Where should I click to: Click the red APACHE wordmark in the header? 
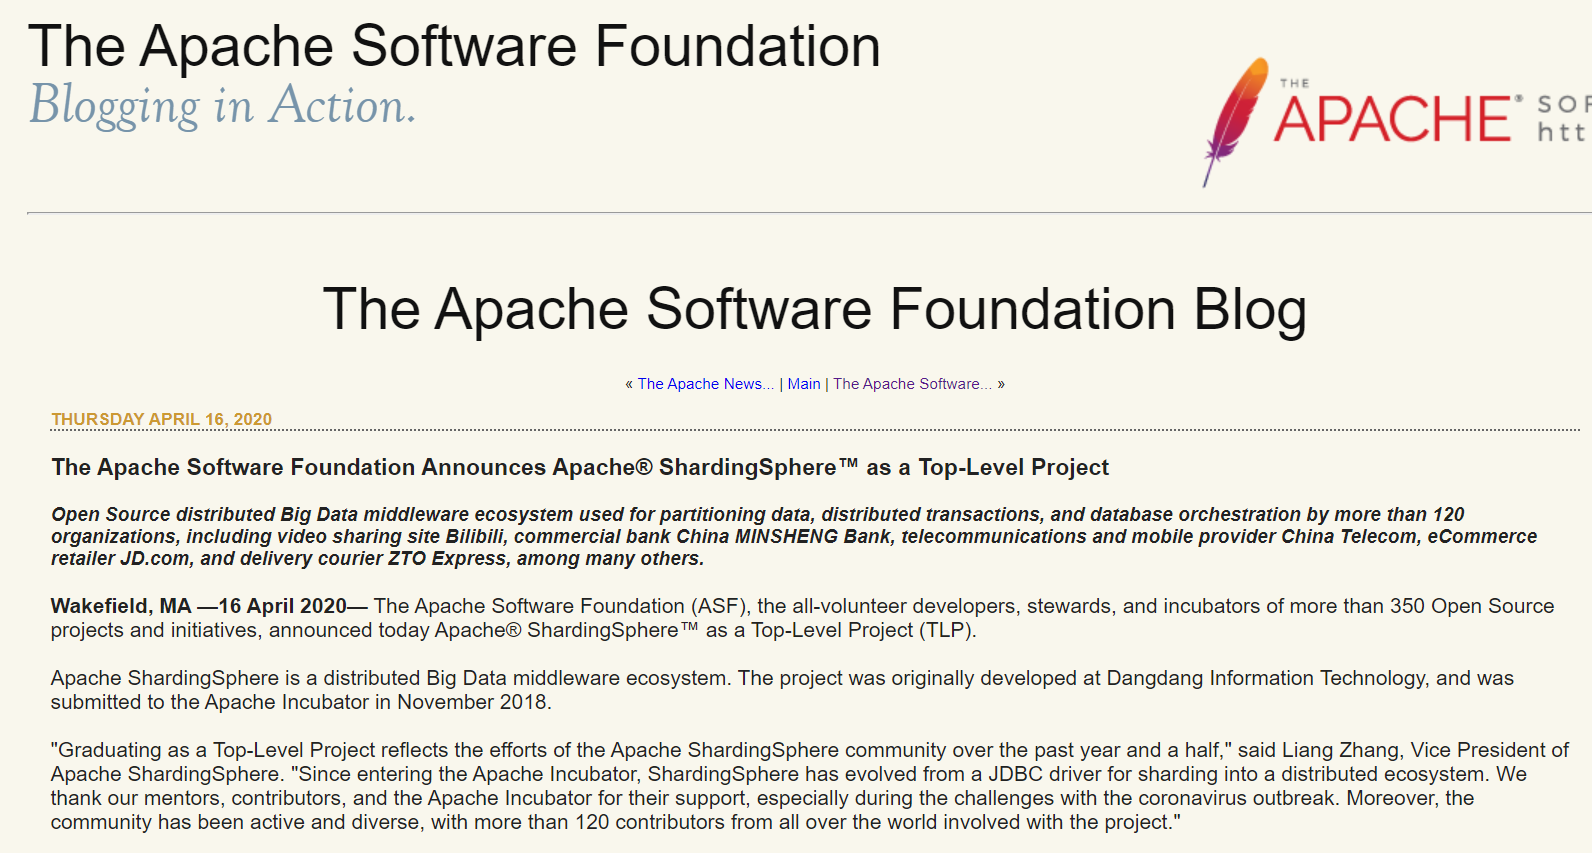(x=1394, y=119)
